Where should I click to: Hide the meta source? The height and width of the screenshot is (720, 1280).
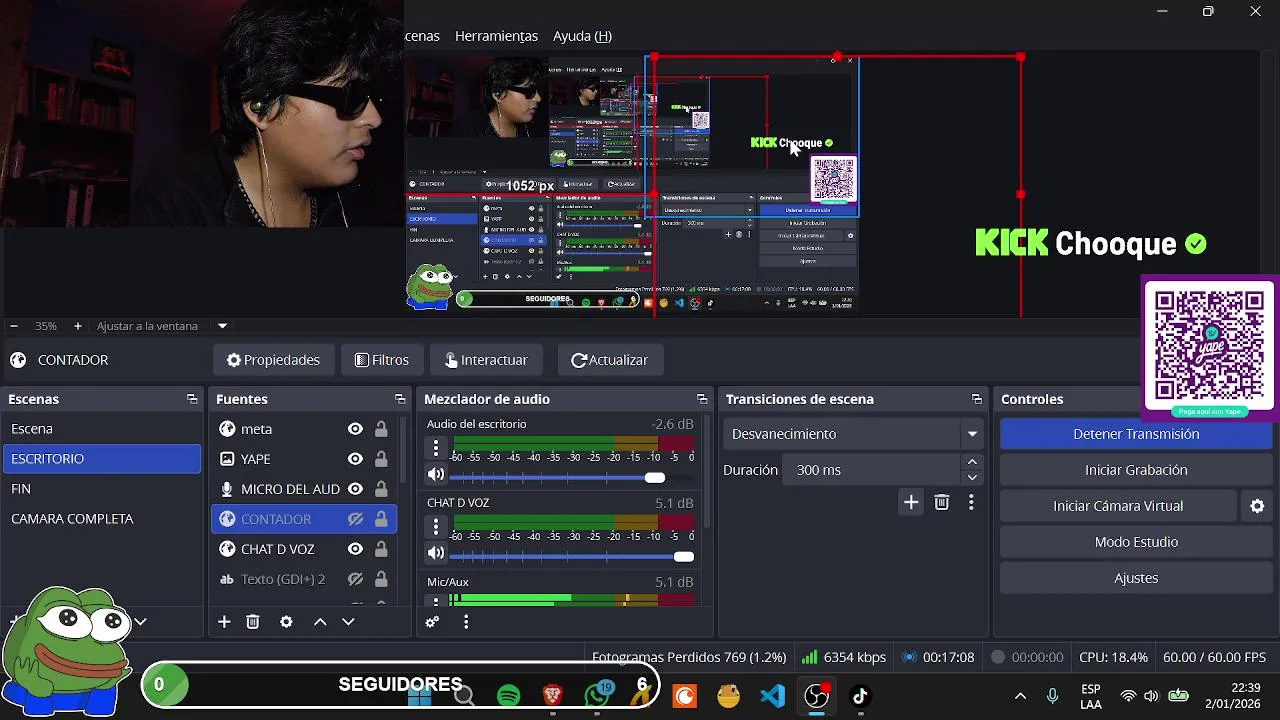pos(355,429)
